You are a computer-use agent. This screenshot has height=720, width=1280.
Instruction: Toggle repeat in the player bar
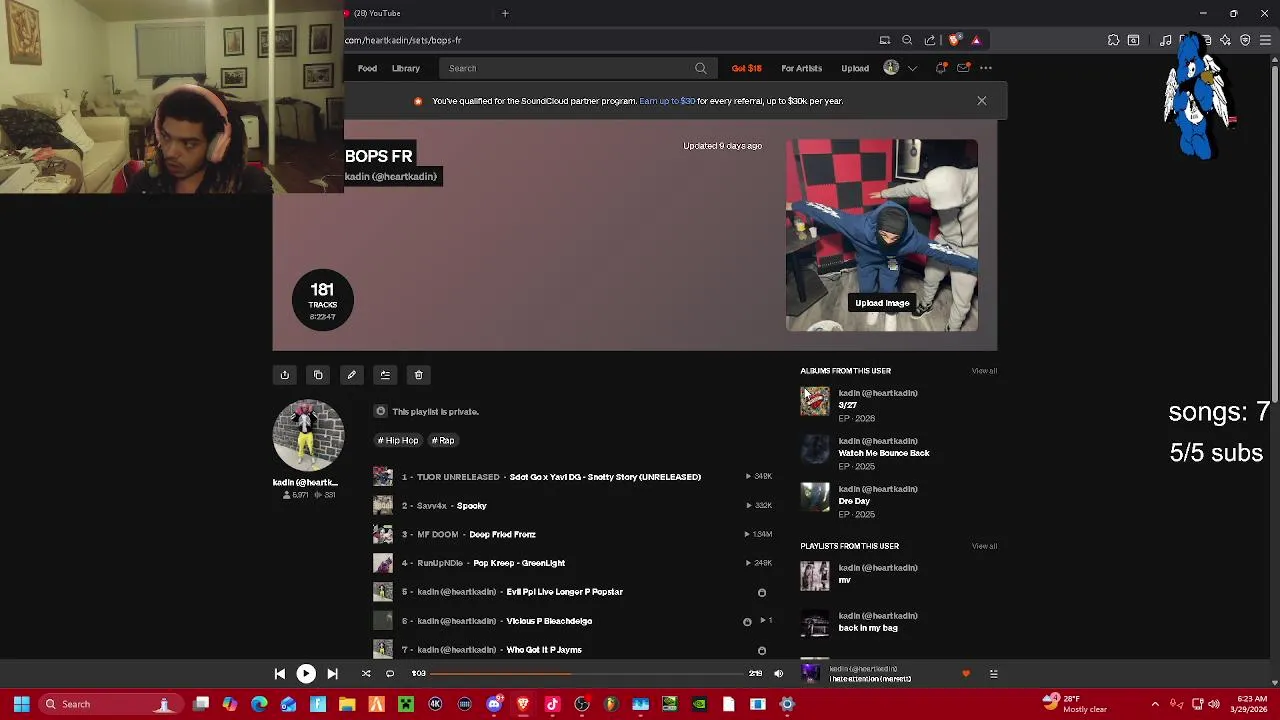point(390,674)
